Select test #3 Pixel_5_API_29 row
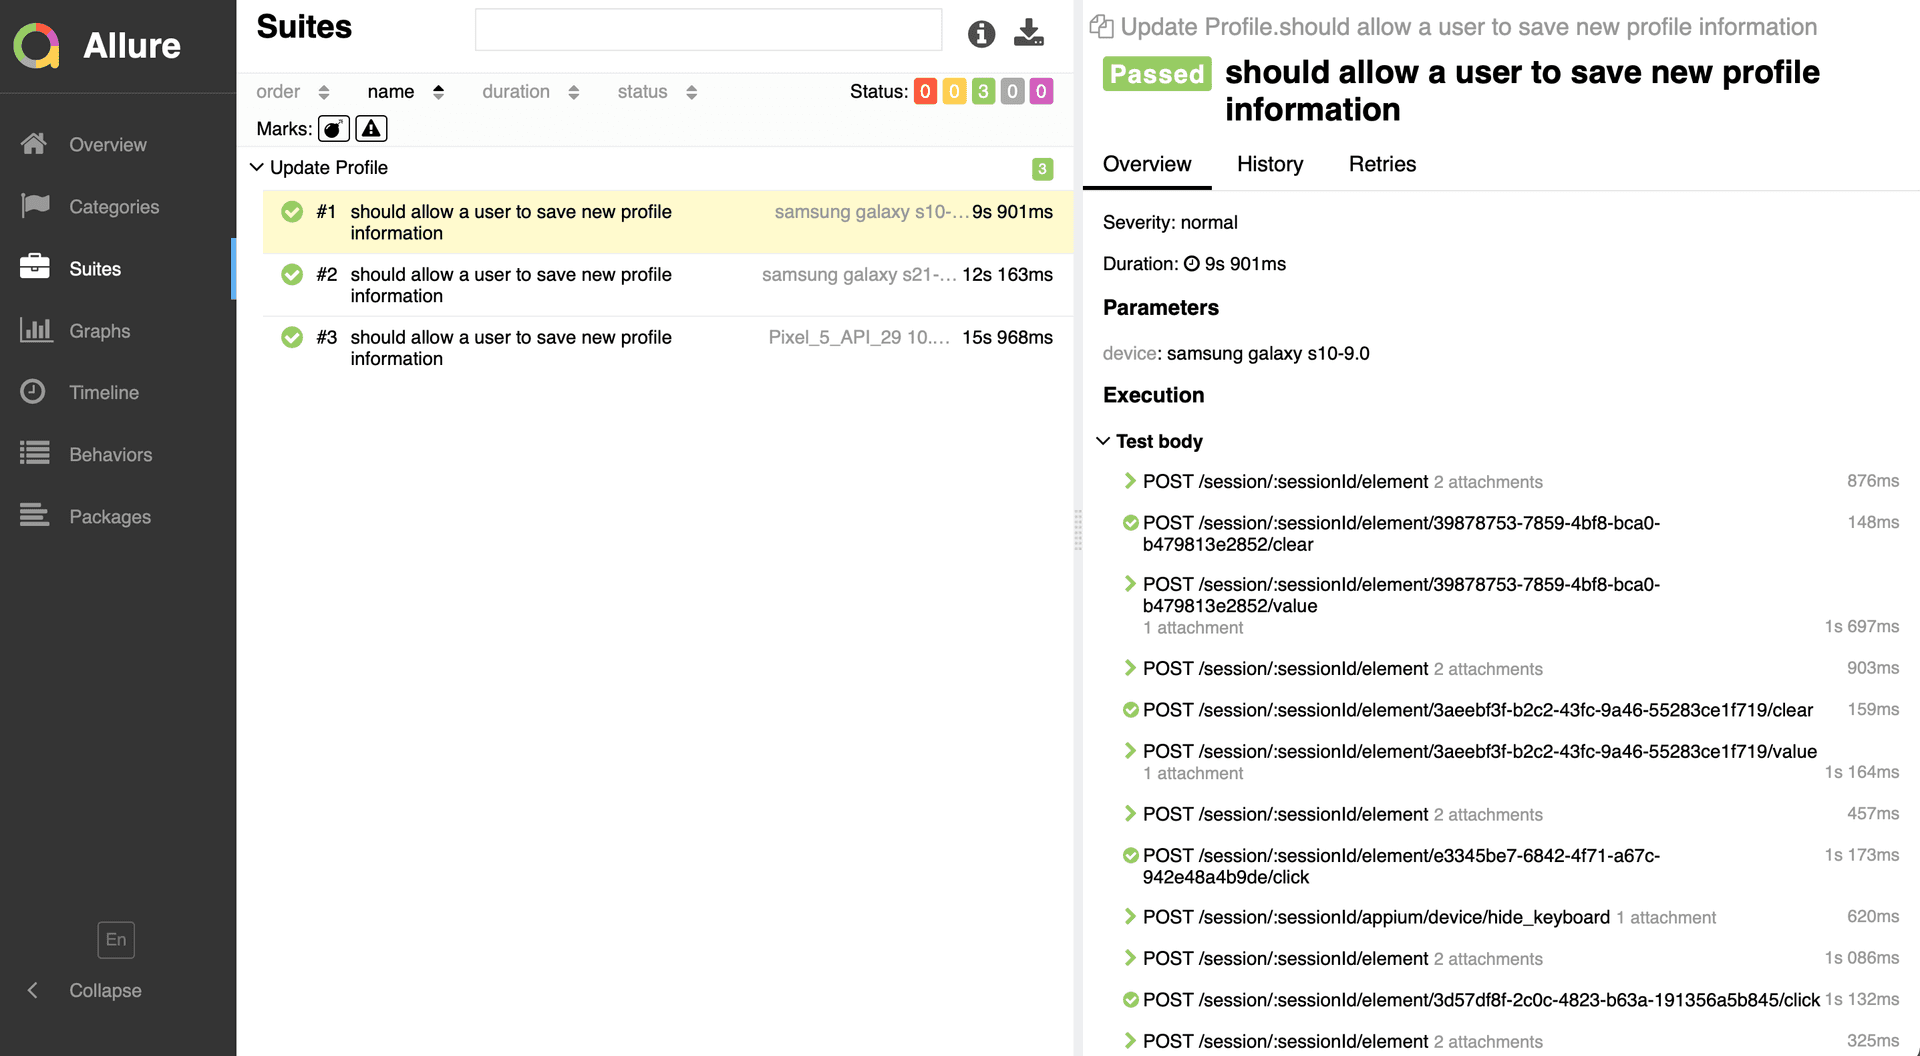Image resolution: width=1920 pixels, height=1056 pixels. (x=668, y=348)
